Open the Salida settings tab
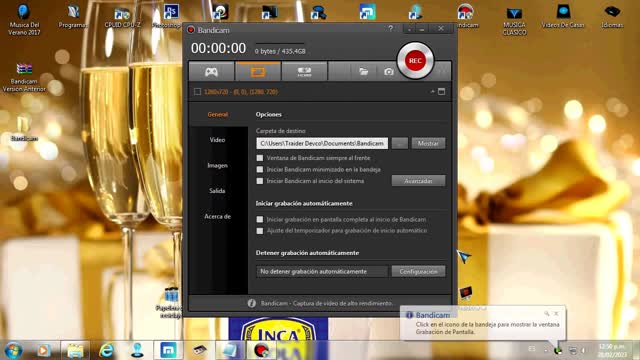The height and width of the screenshot is (360, 640). tap(218, 191)
